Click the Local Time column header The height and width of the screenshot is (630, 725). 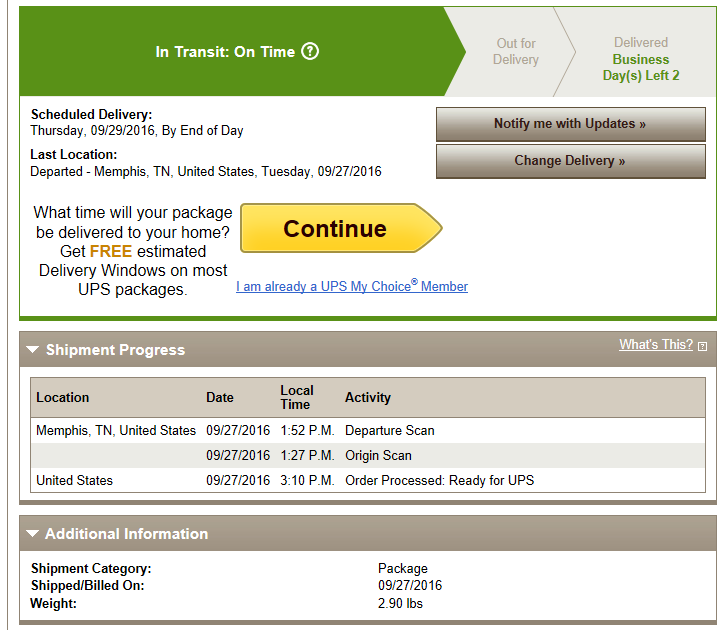point(297,398)
